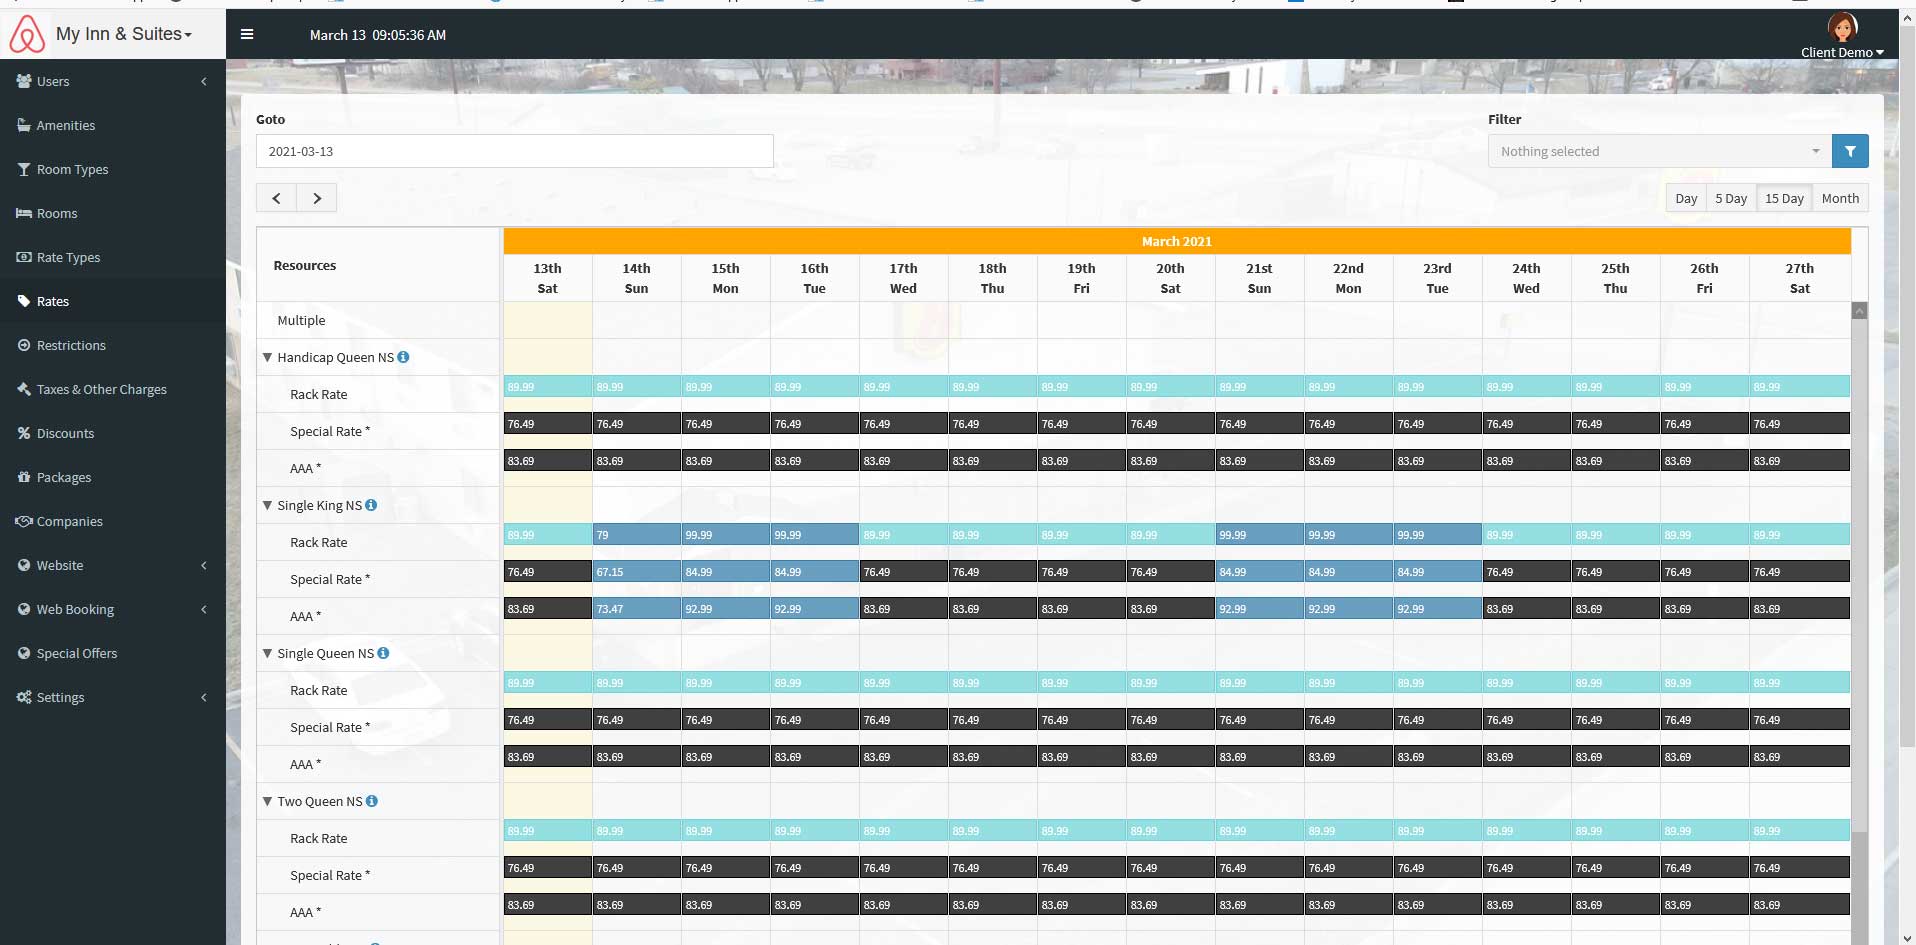Click the hamburger menu icon in top bar
The width and height of the screenshot is (1916, 945).
click(x=247, y=34)
